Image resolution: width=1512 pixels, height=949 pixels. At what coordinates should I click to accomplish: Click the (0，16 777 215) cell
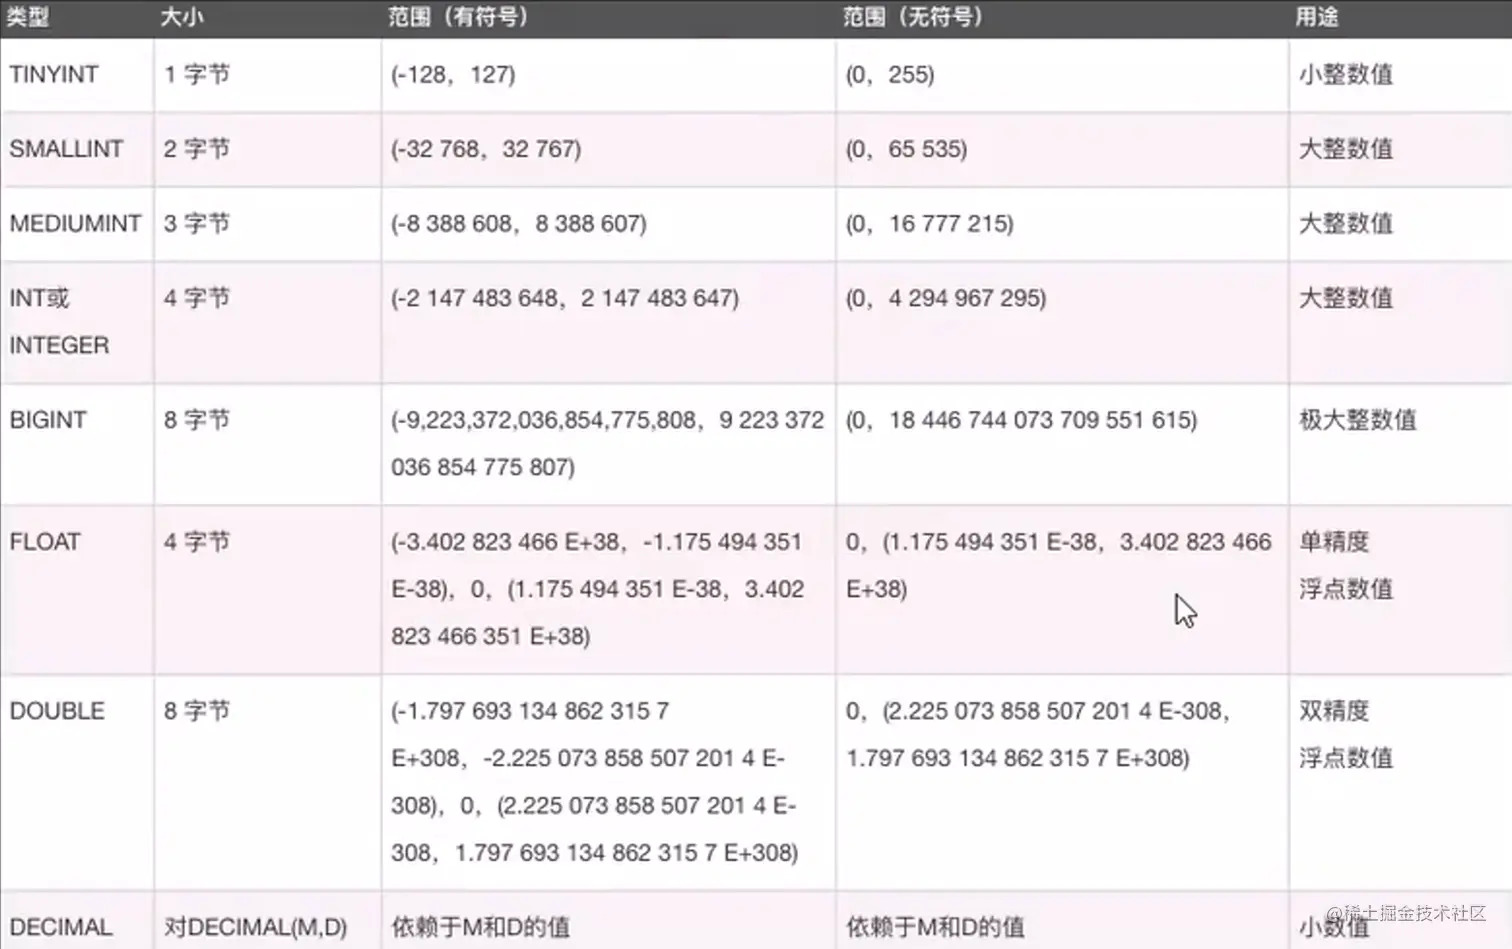[929, 224]
